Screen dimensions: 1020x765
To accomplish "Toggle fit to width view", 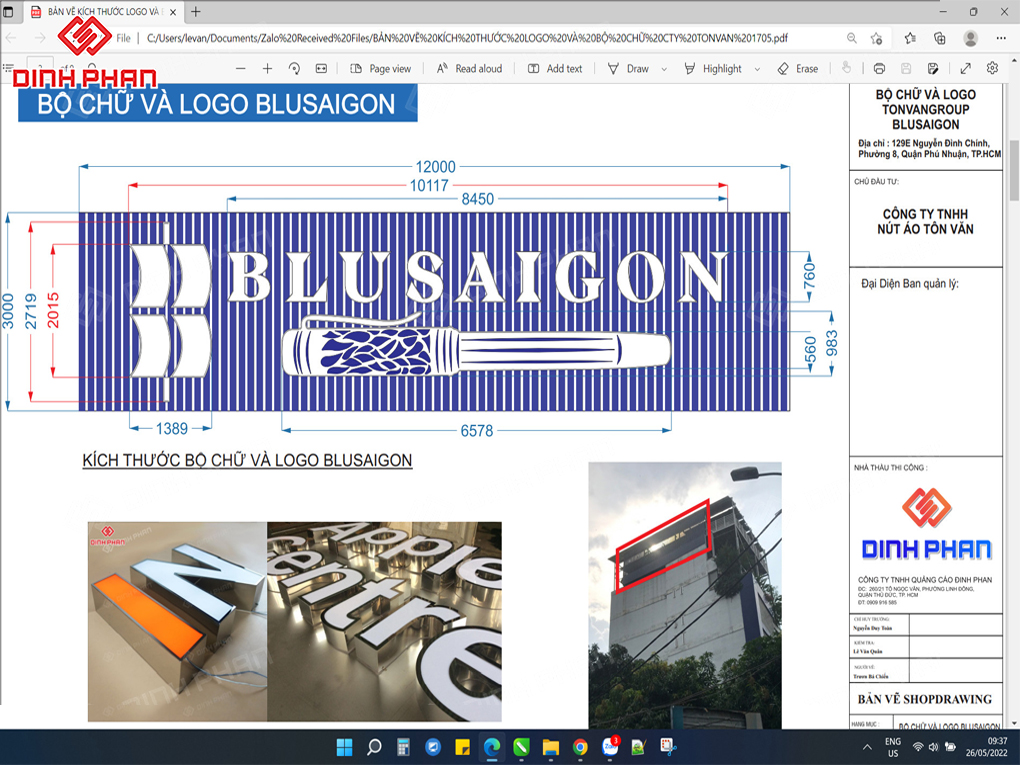I will (321, 68).
